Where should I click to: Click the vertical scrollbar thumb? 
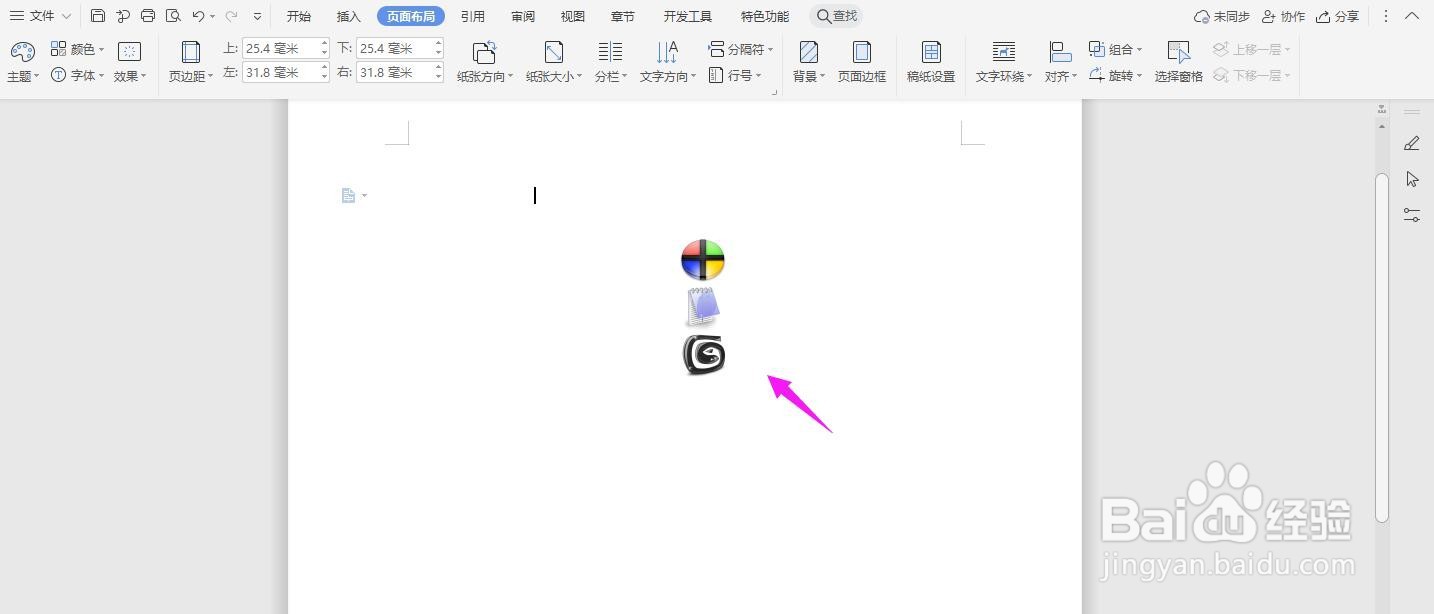[x=1382, y=347]
